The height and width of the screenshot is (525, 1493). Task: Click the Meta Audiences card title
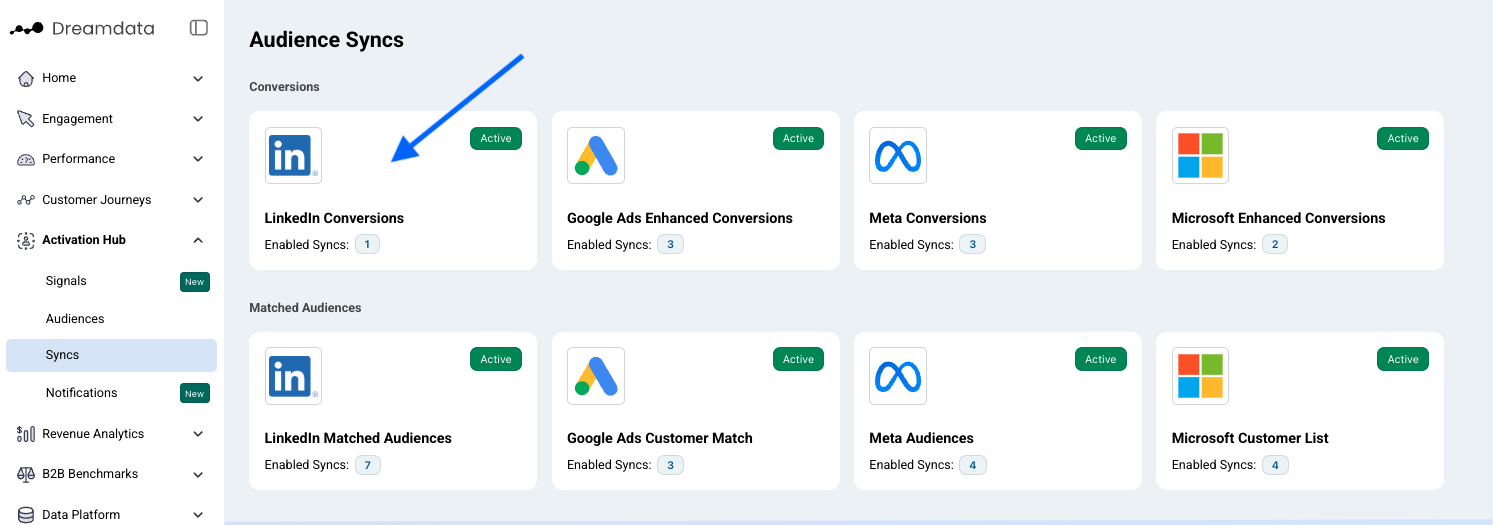[x=921, y=438]
